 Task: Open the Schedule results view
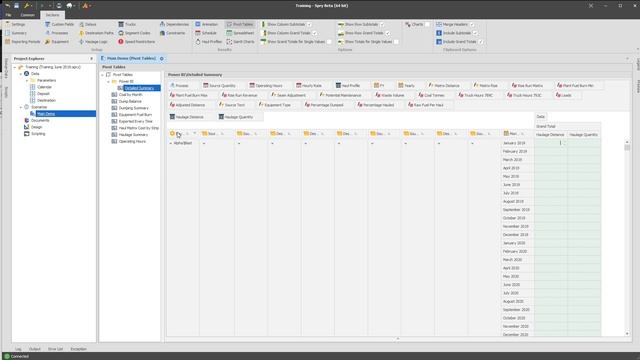point(206,33)
